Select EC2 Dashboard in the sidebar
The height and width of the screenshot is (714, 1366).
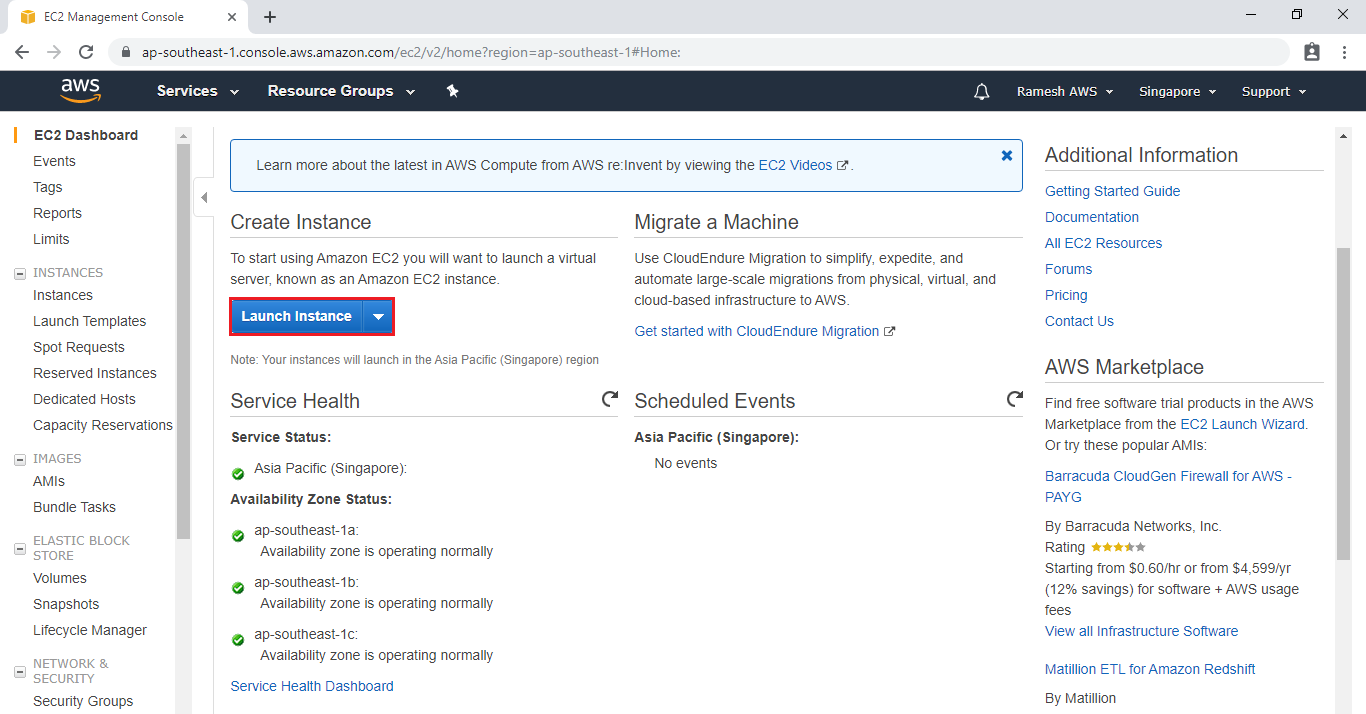pos(86,135)
